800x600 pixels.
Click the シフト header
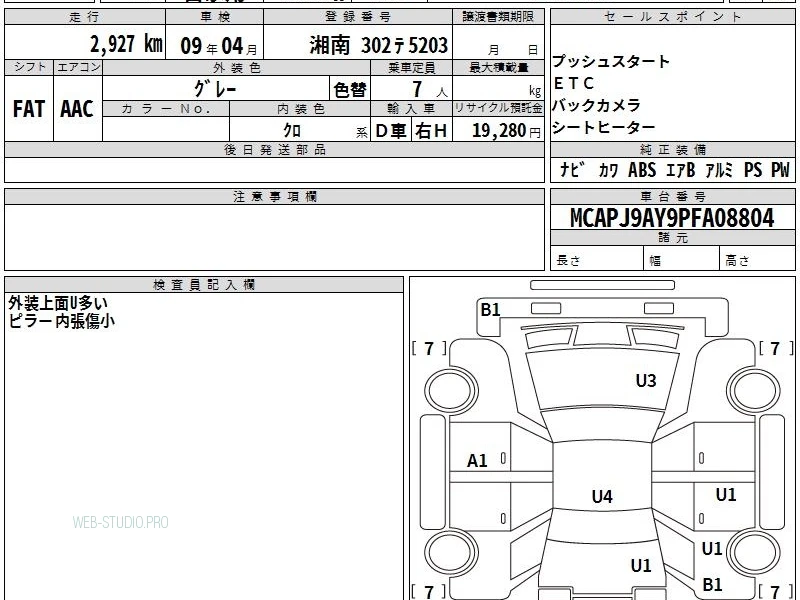(30, 67)
